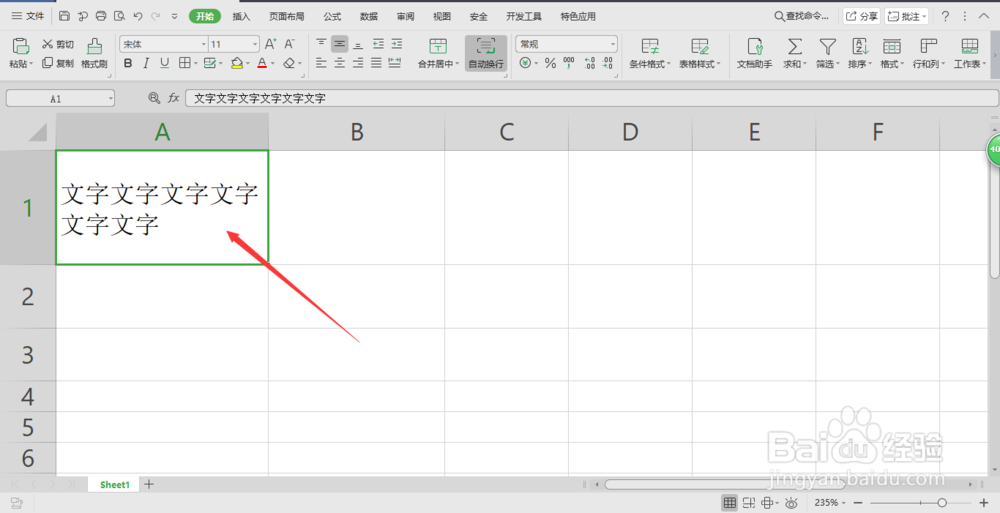This screenshot has height=513, width=1000.
Task: Increase decimal places icon
Action: coord(589,63)
